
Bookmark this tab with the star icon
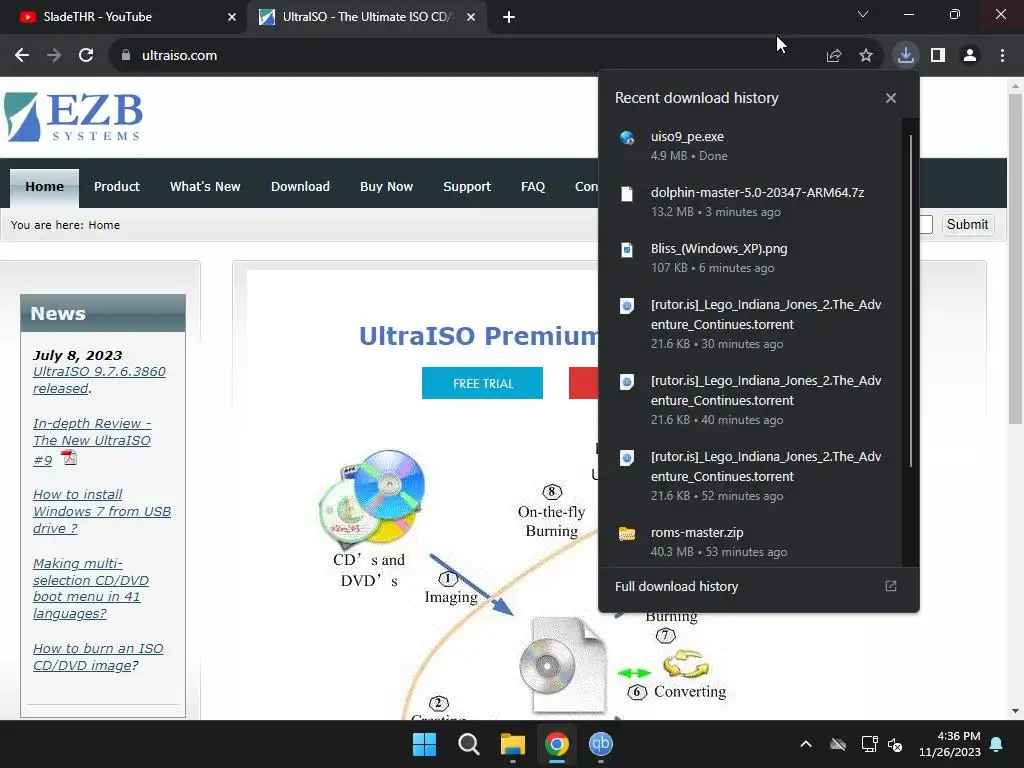(866, 56)
